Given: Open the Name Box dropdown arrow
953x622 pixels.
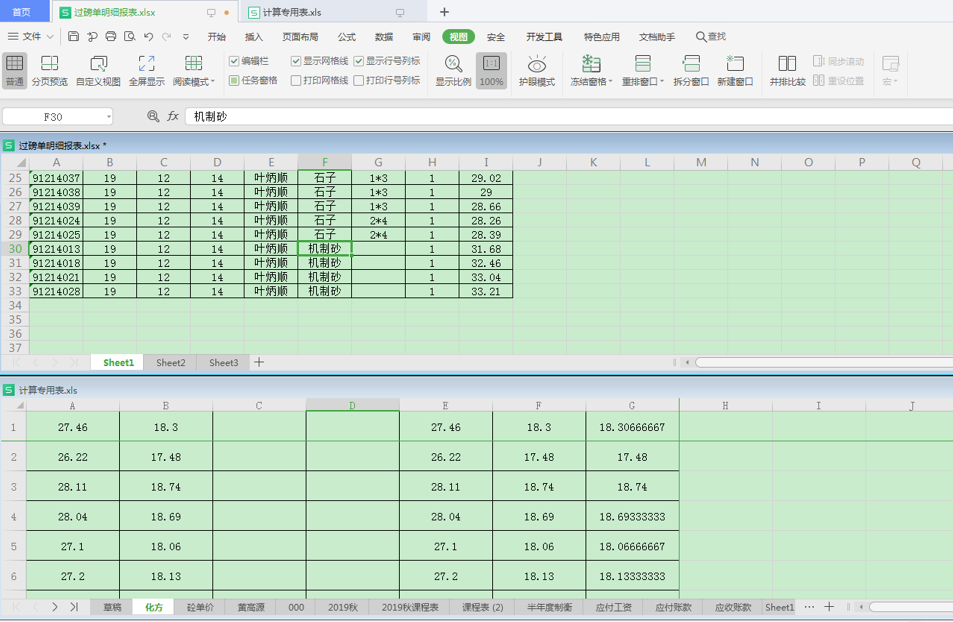Looking at the screenshot, I should tap(109, 117).
